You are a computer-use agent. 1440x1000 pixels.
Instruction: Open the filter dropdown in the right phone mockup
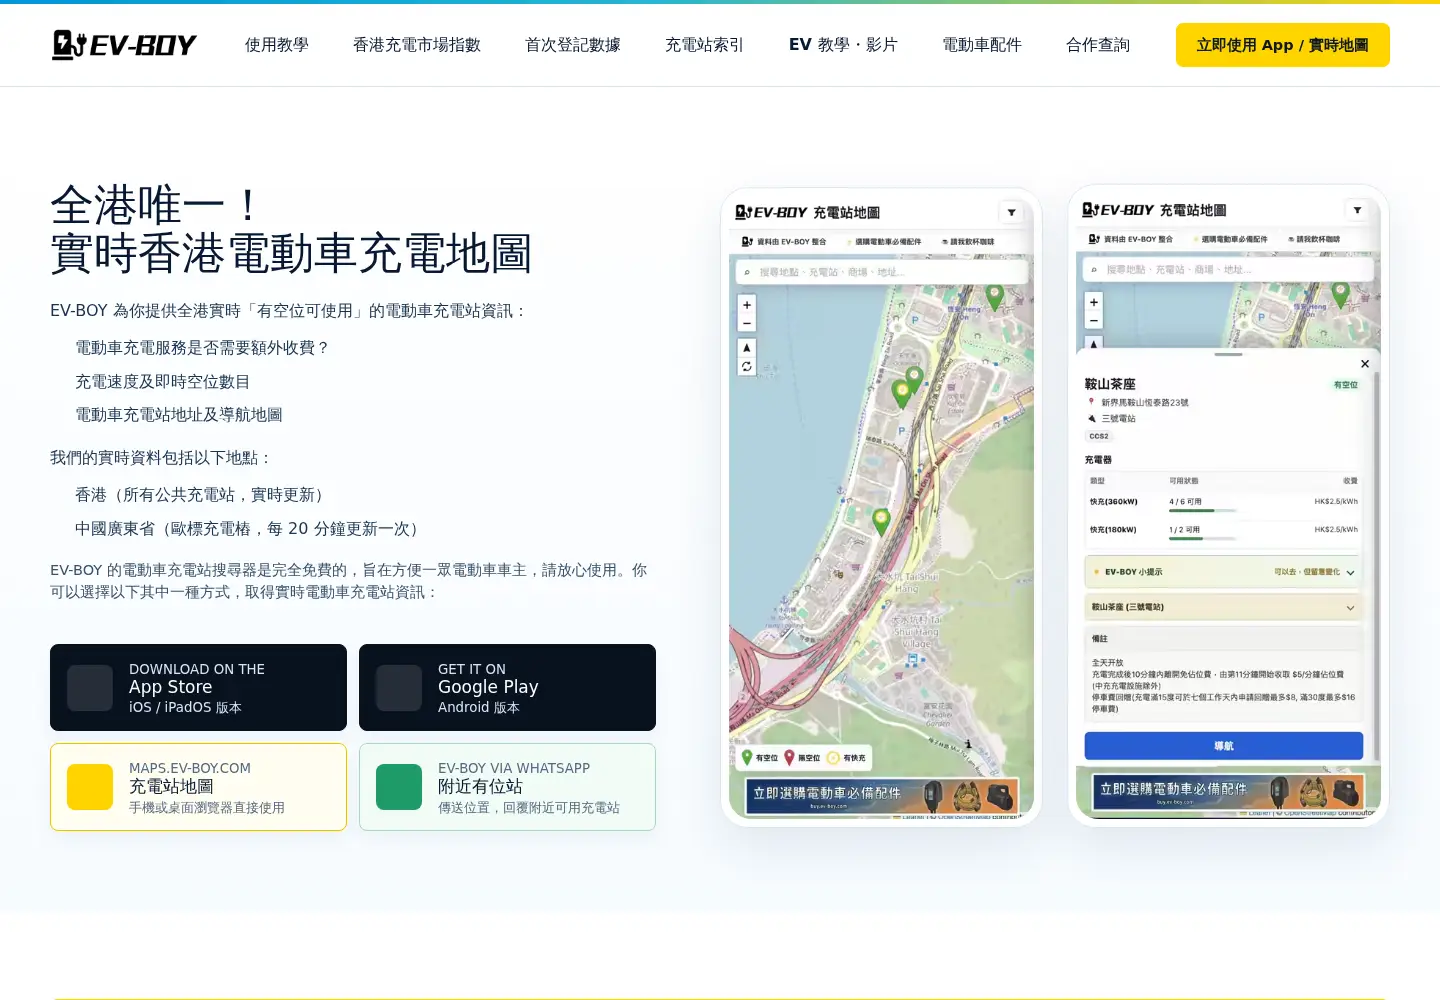click(x=1357, y=210)
